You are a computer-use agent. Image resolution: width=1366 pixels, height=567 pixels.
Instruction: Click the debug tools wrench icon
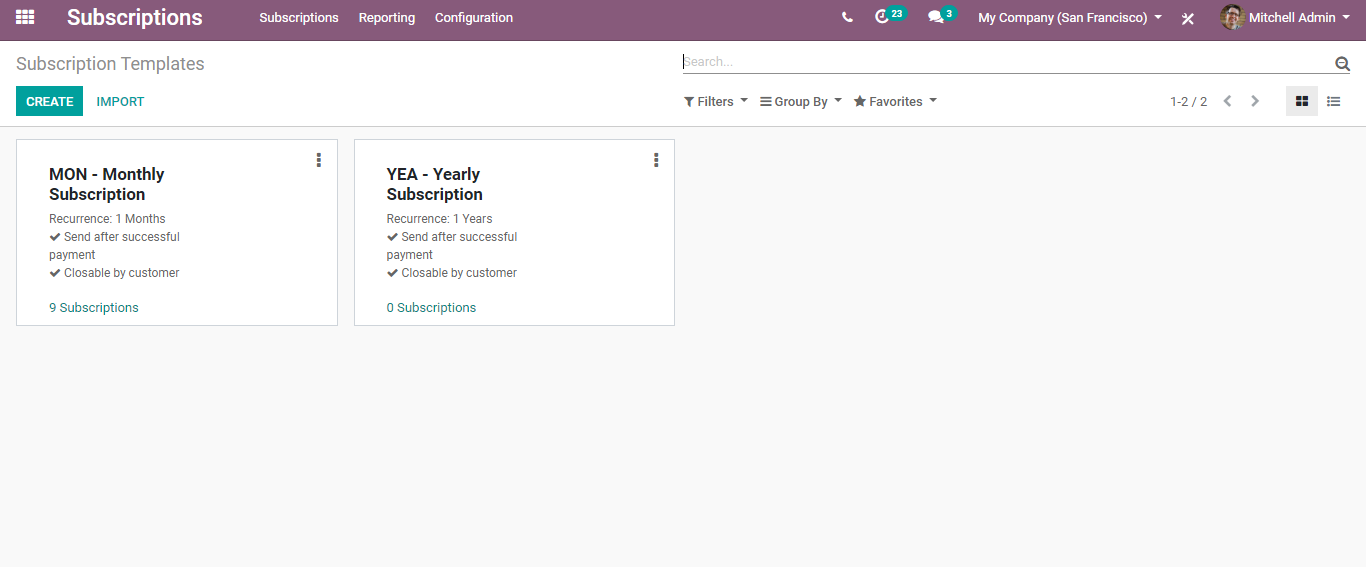coord(1187,18)
